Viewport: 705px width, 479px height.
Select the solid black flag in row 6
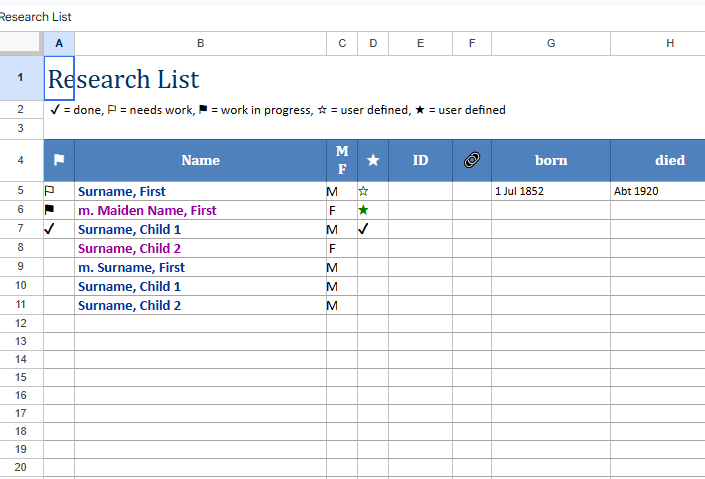(50, 210)
